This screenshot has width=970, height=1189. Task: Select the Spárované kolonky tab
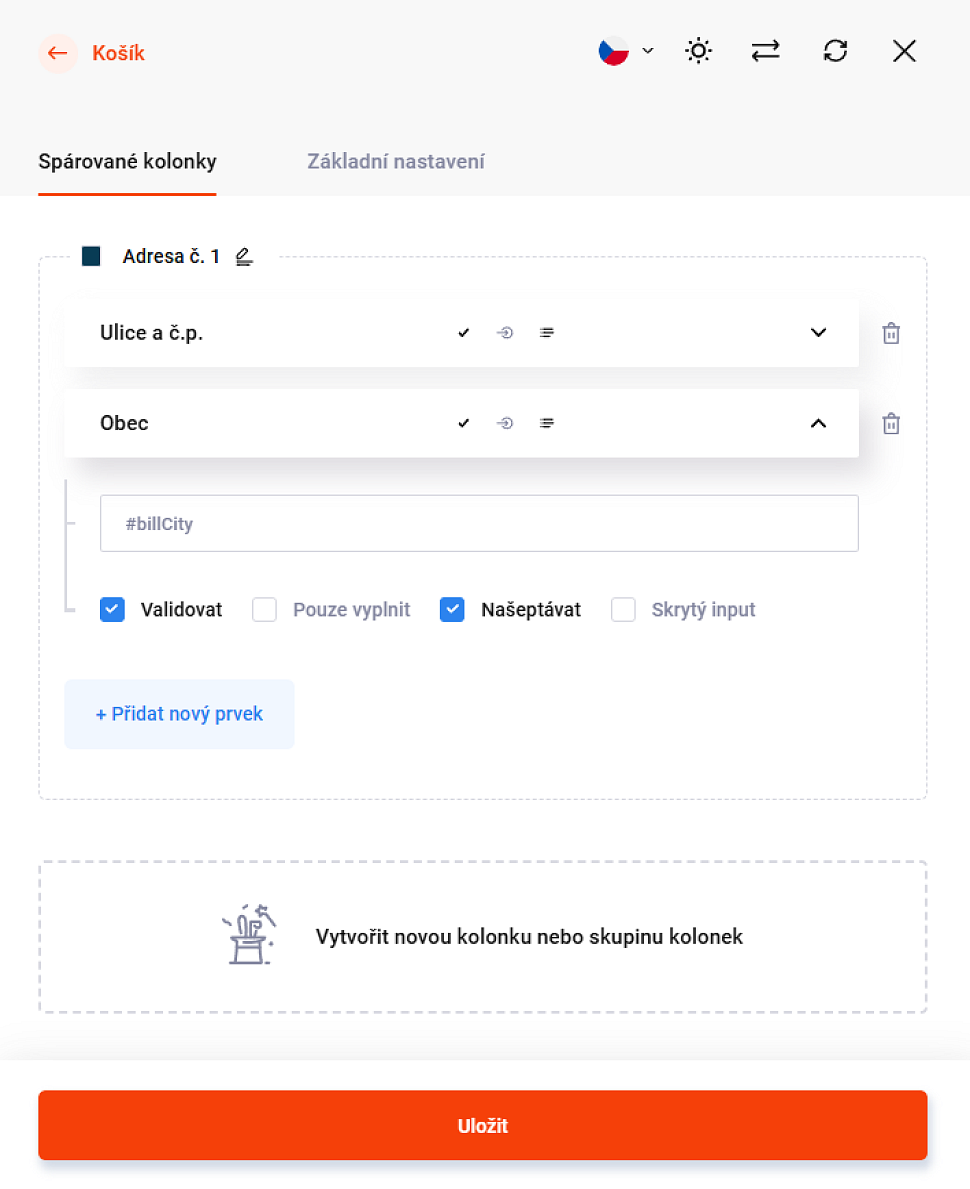tap(127, 161)
